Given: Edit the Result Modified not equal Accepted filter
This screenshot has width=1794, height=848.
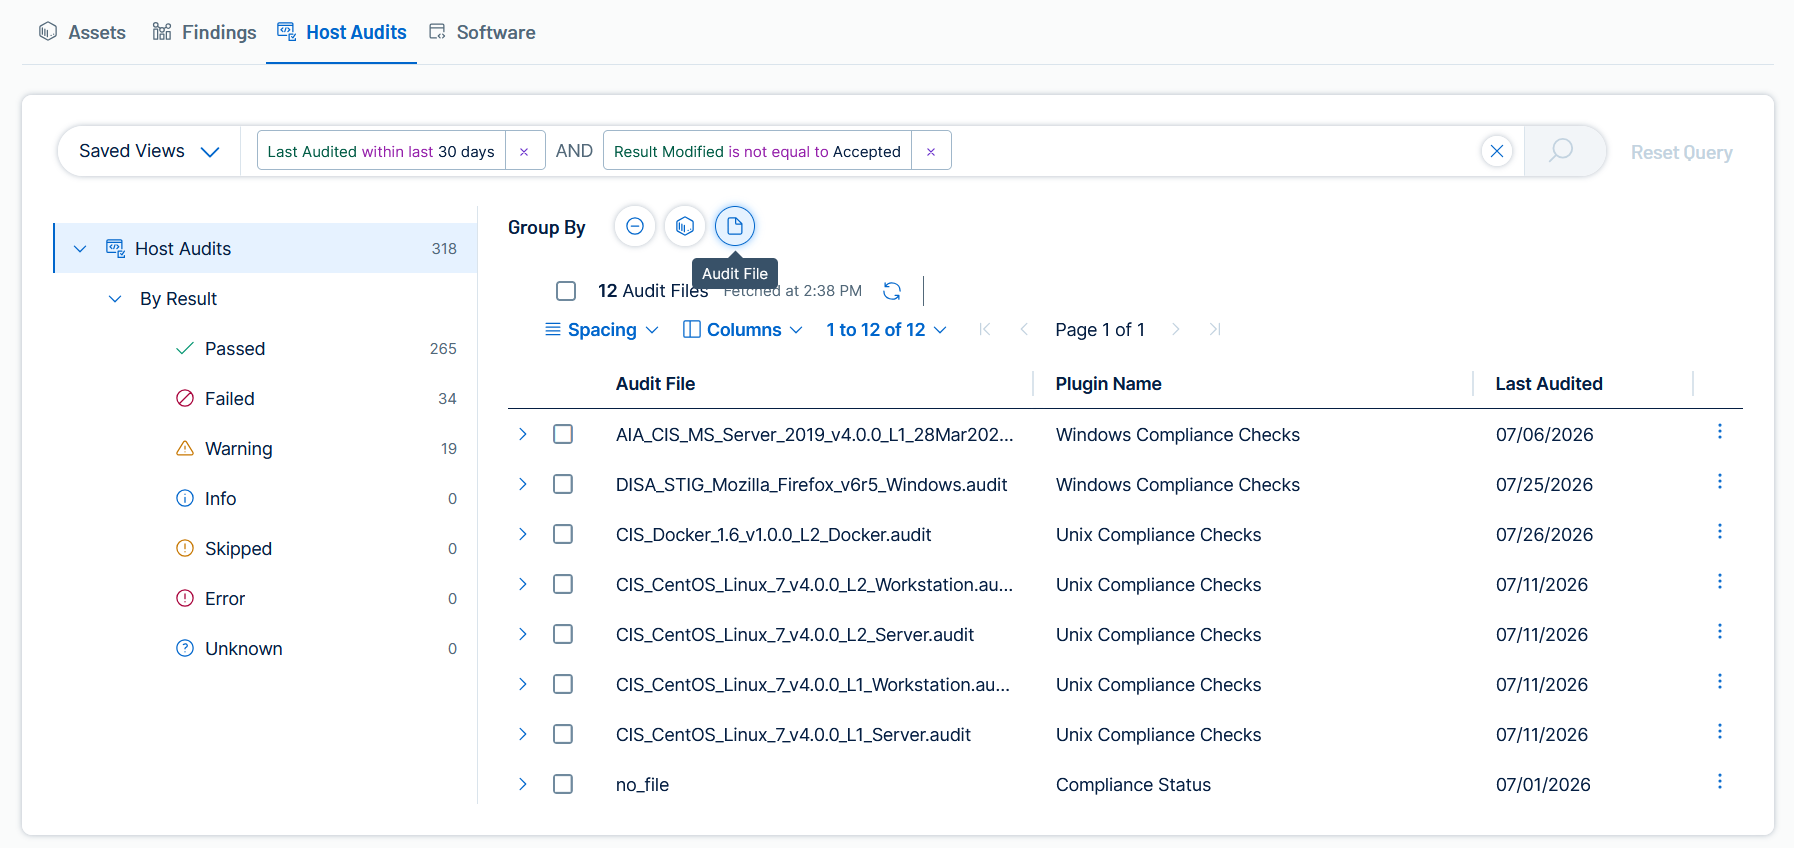Looking at the screenshot, I should click(757, 151).
